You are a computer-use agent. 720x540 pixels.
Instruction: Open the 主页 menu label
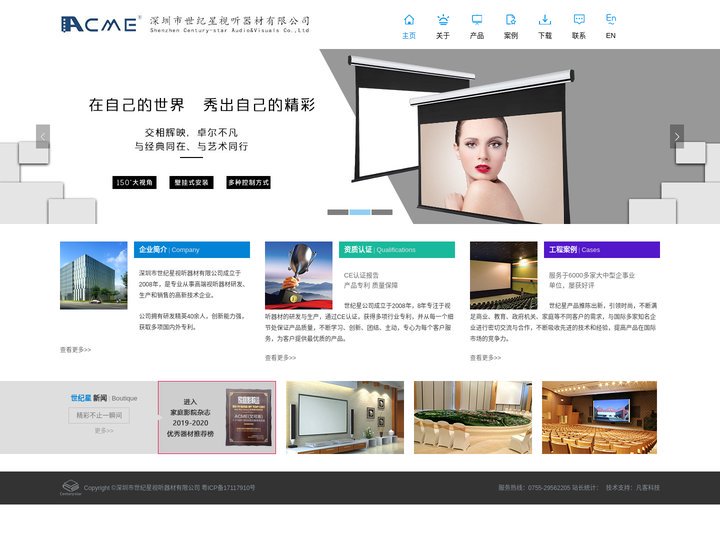(x=409, y=35)
